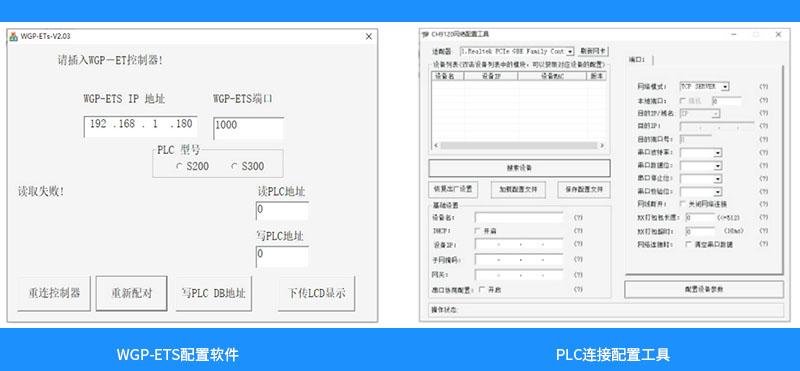This screenshot has width=800, height=371.
Task: Close the WGP-ETs-V2.03 window
Action: 369,37
